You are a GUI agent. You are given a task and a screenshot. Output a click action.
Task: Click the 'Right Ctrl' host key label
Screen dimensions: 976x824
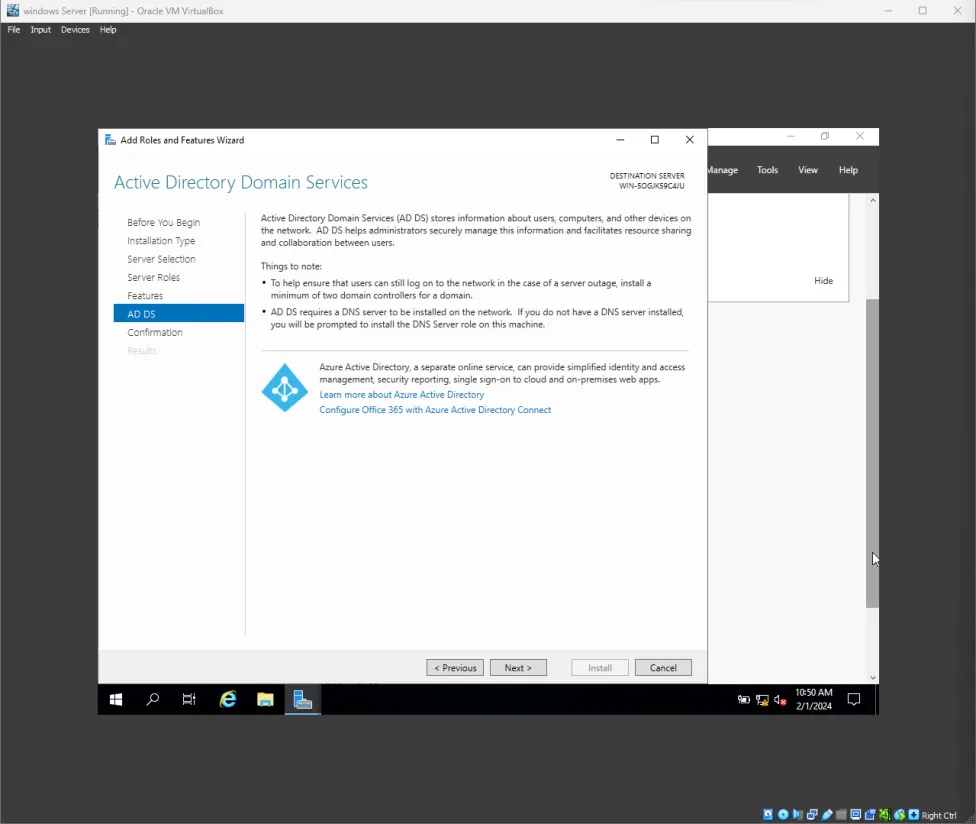coord(939,815)
